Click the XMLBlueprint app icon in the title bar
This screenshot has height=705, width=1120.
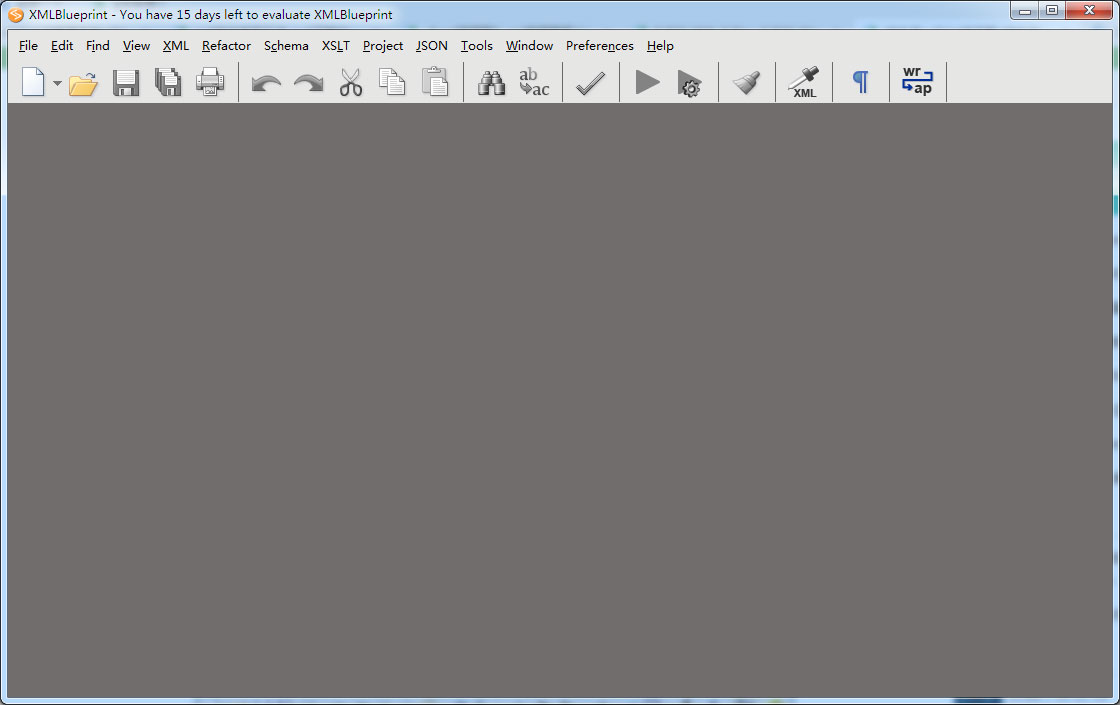coord(16,14)
